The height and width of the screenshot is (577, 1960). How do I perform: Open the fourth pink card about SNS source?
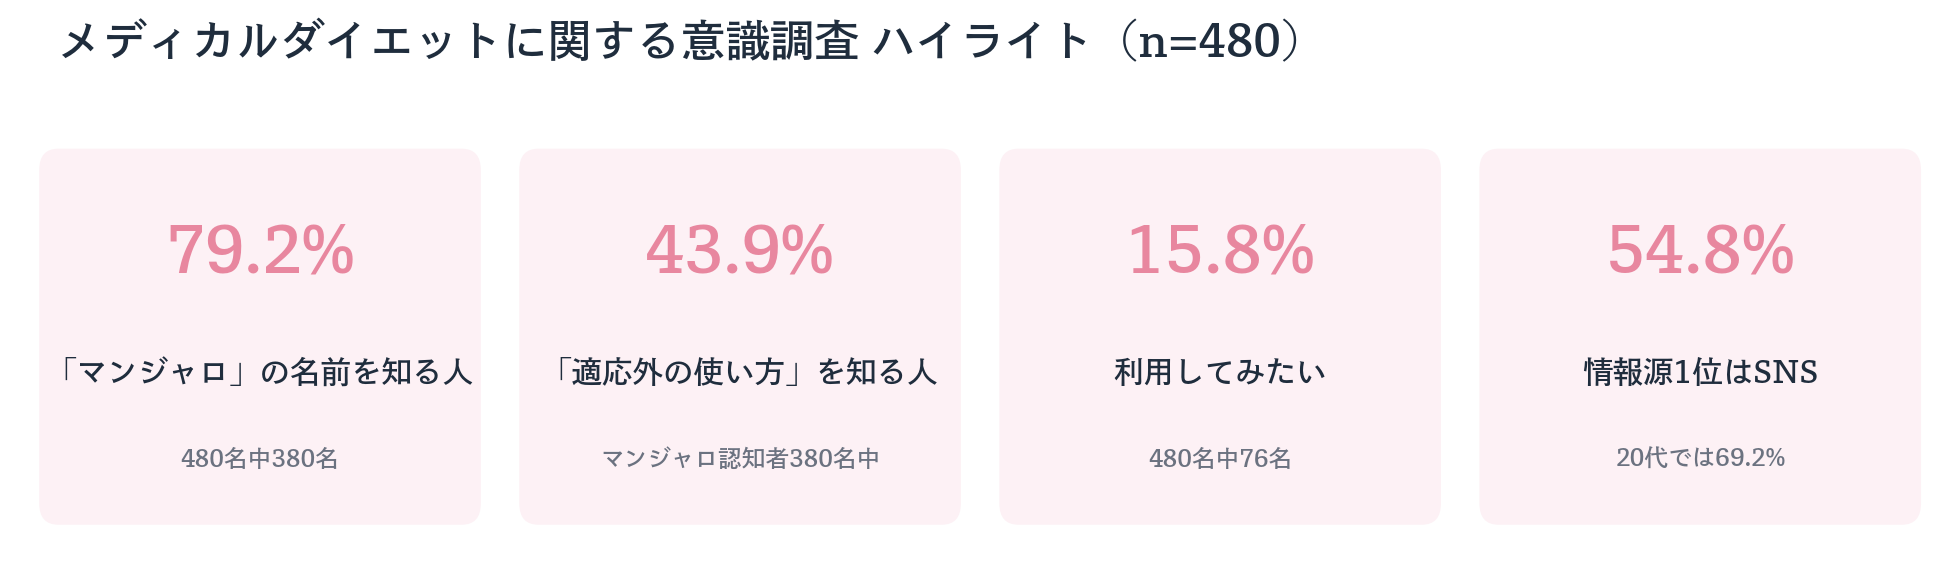point(1700,336)
